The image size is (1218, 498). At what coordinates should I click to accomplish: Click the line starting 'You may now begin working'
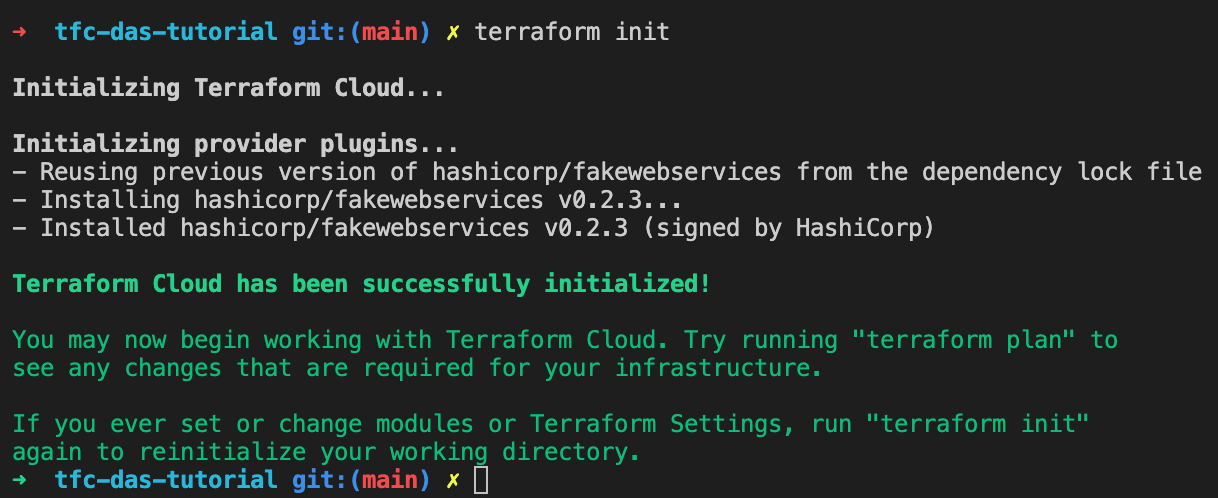point(565,340)
